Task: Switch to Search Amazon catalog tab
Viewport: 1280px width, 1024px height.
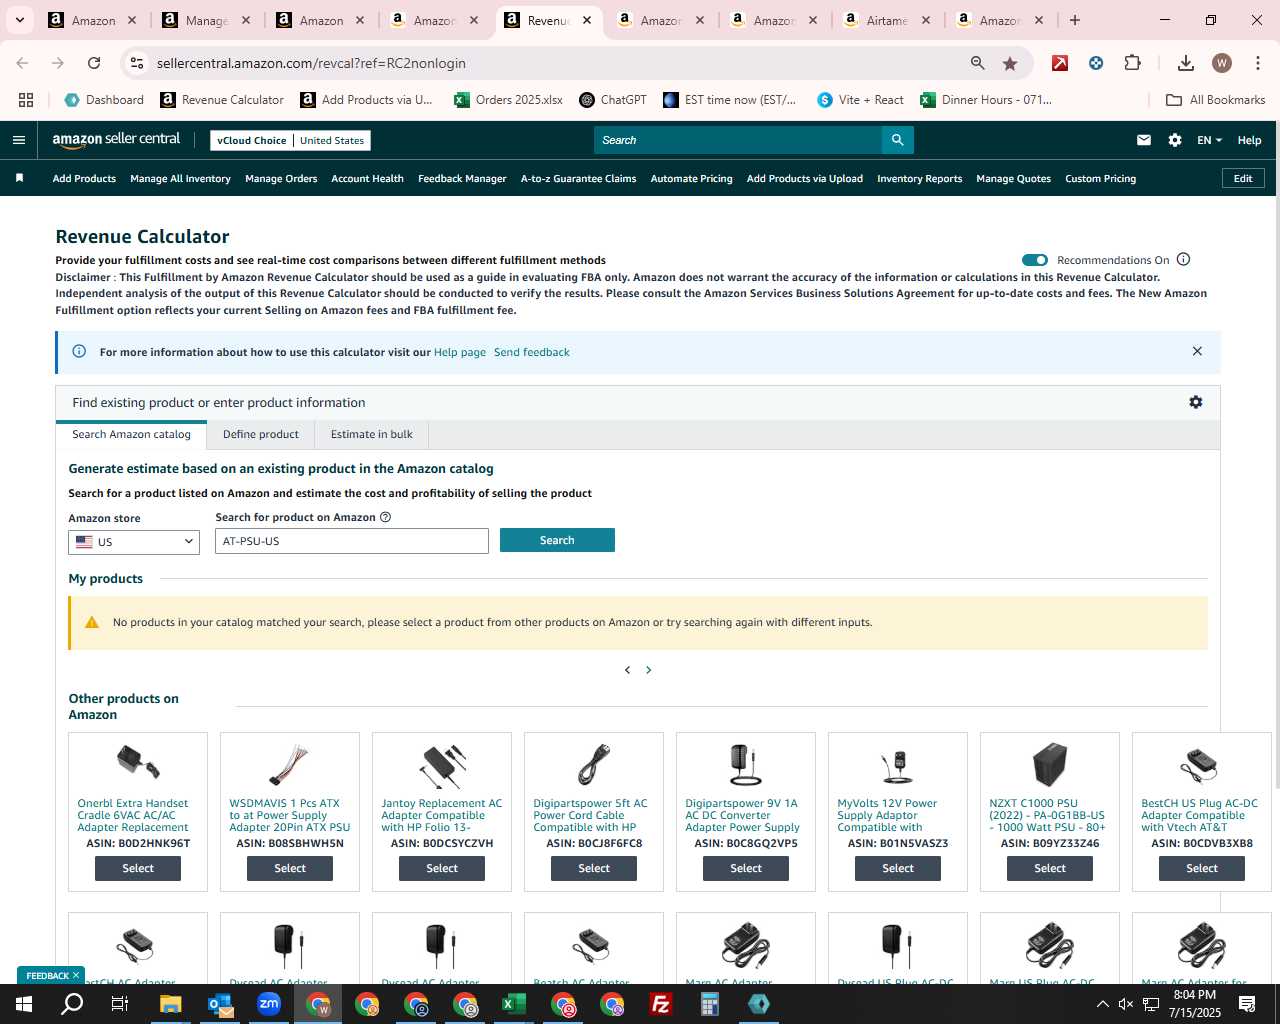Action: coord(131,434)
